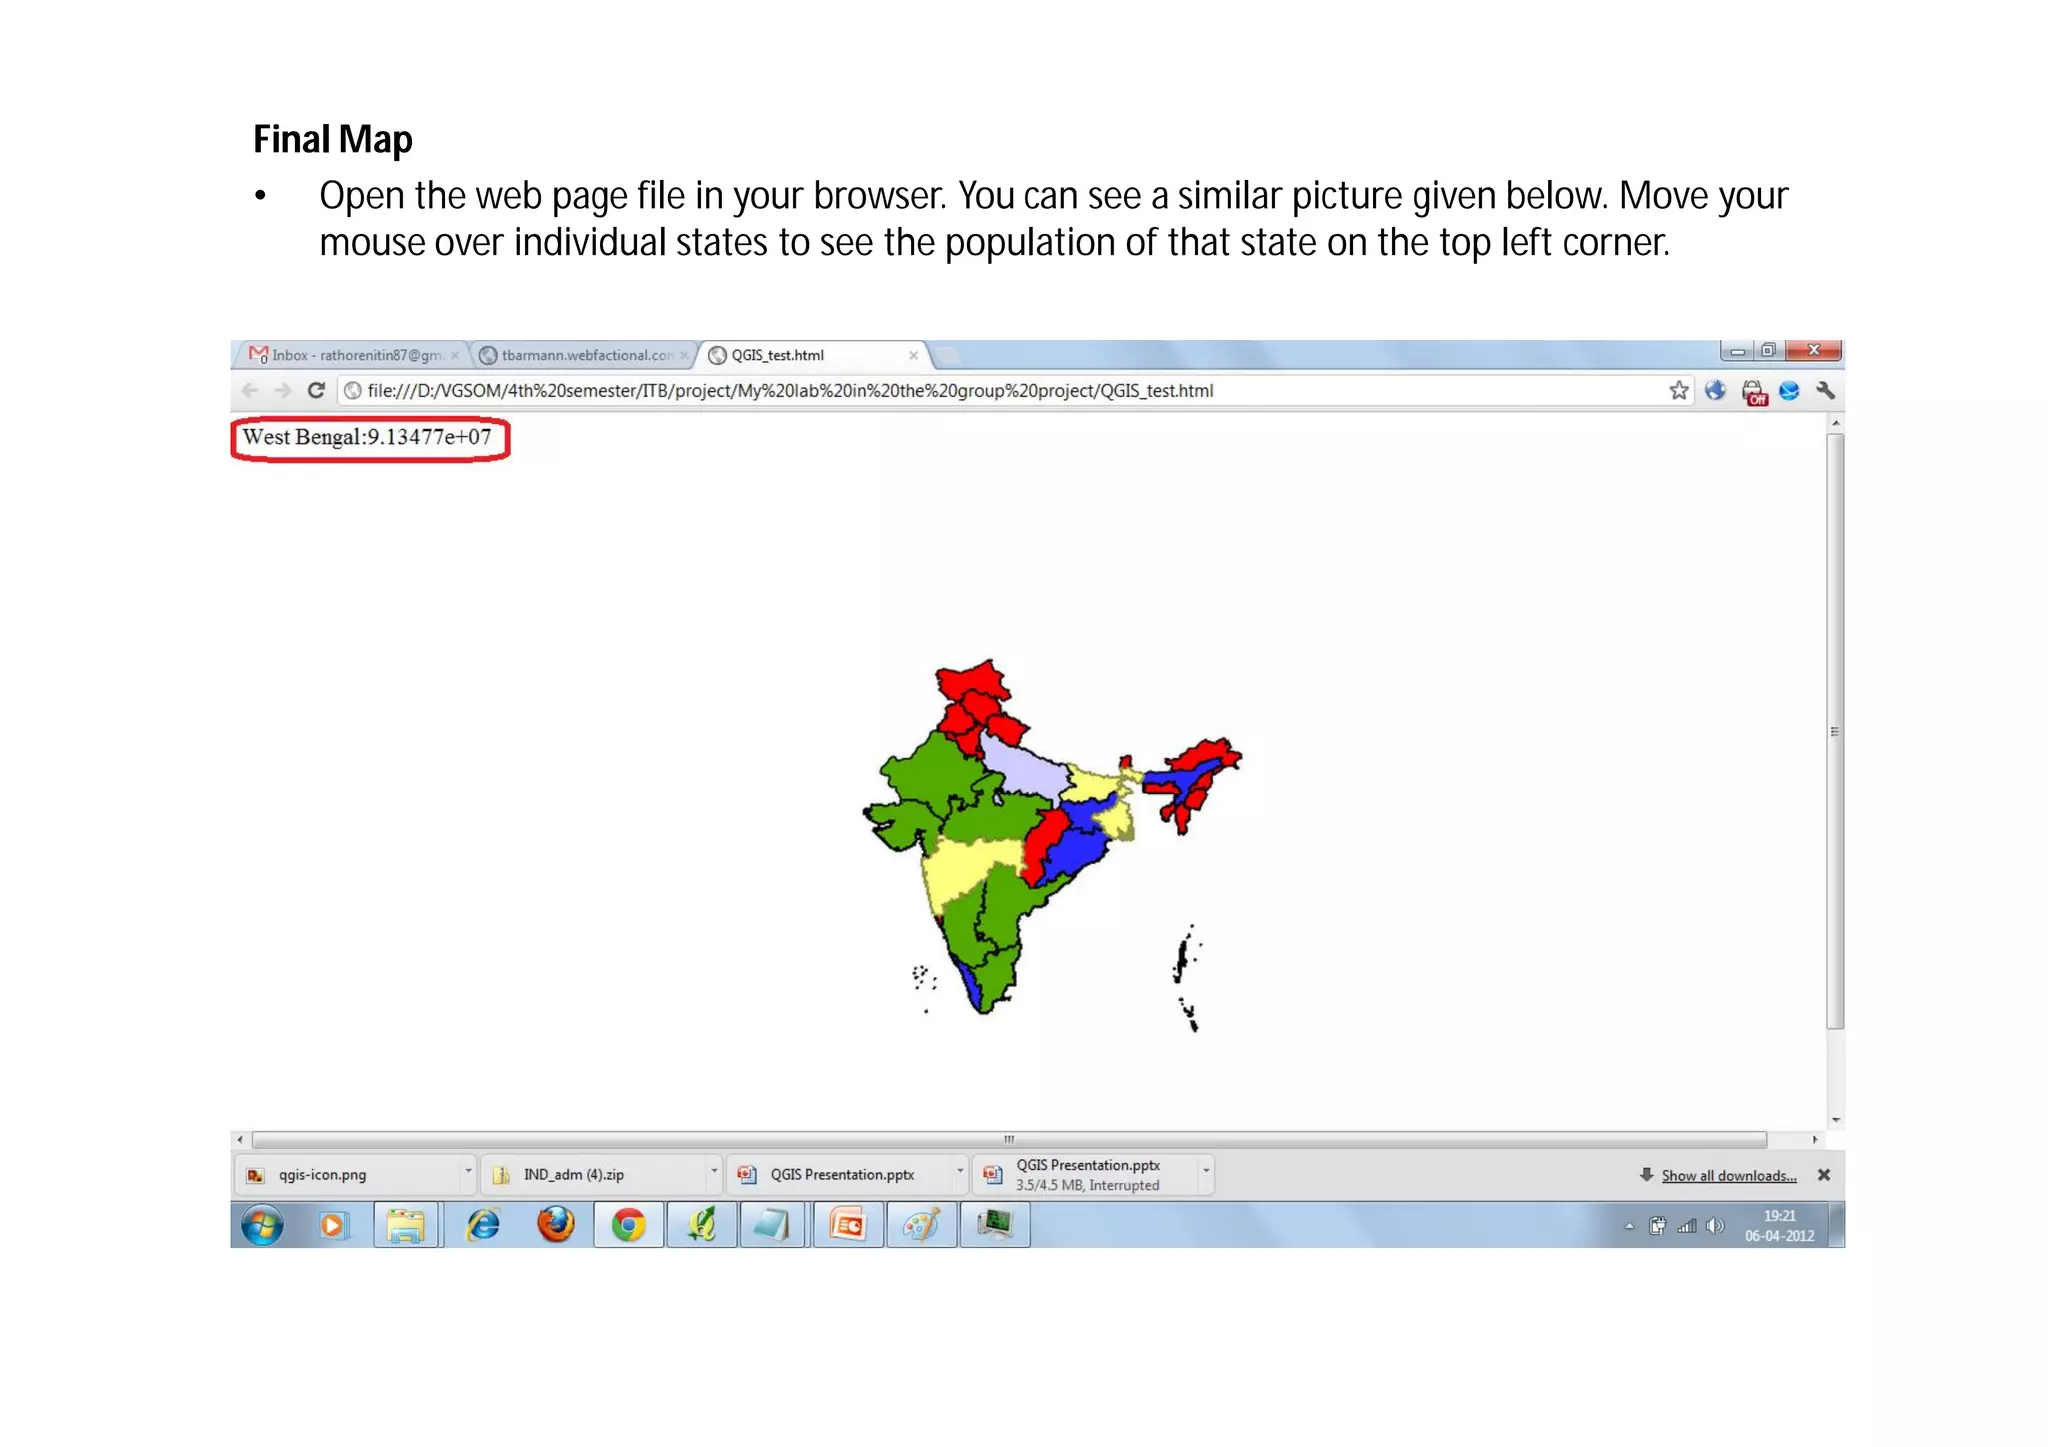Image resolution: width=2048 pixels, height=1447 pixels.
Task: Click the red 'Off' extension icon
Action: click(1754, 392)
